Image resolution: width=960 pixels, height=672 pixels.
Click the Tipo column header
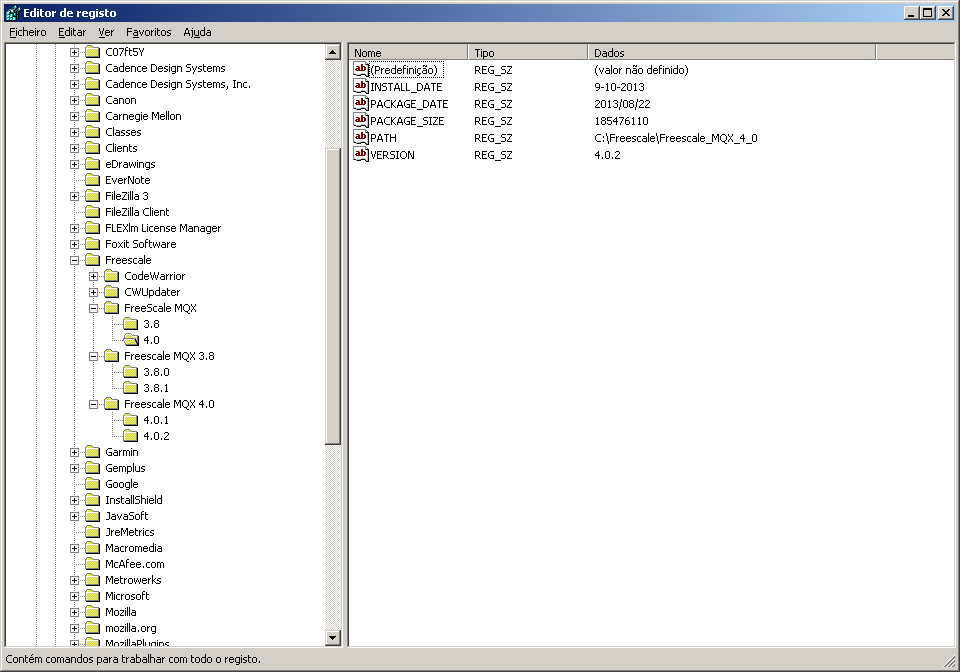click(x=528, y=53)
